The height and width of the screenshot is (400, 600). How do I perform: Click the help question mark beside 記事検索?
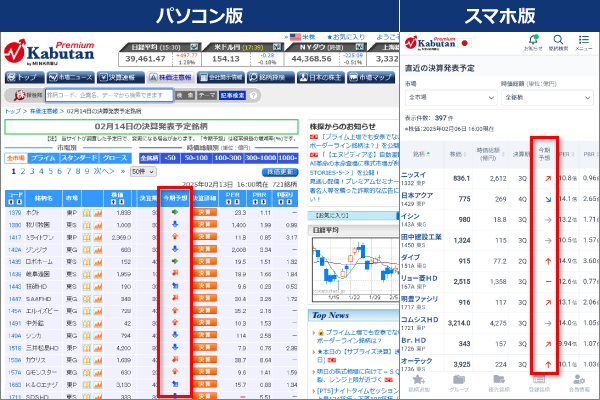coord(253,96)
